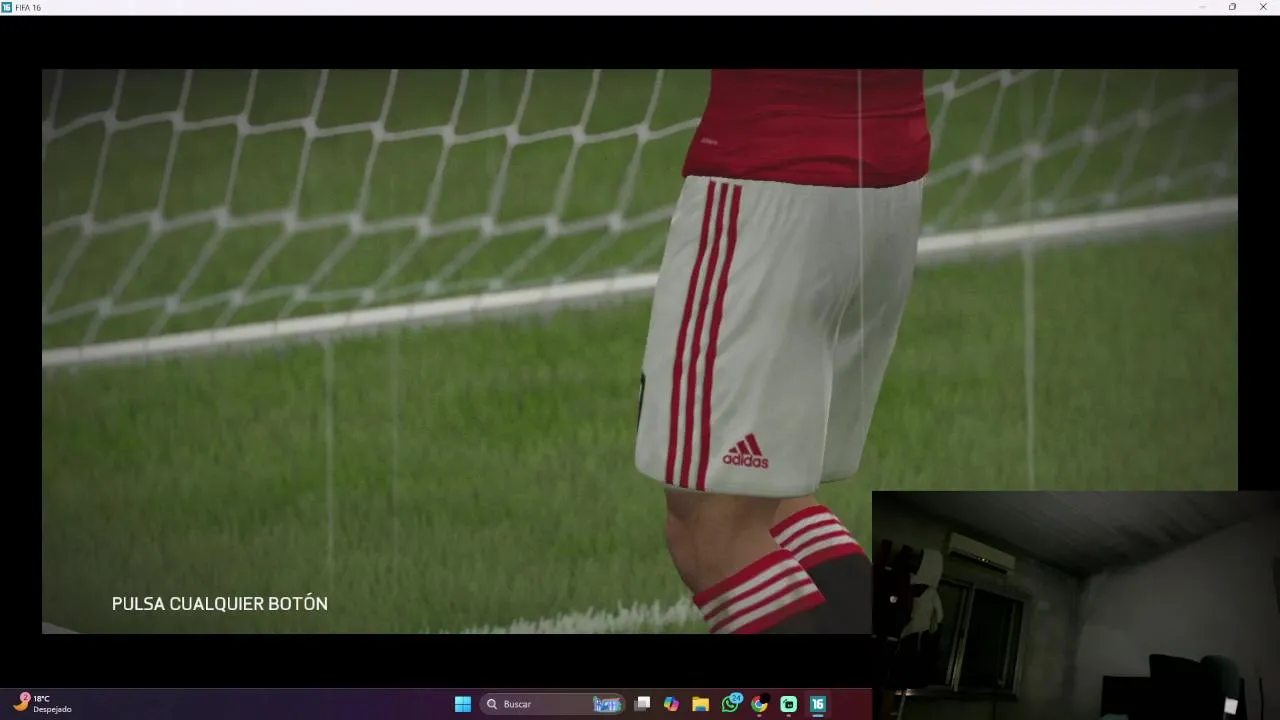1280x720 pixels.
Task: Click the webcam overlay in the corner
Action: tap(1076, 605)
